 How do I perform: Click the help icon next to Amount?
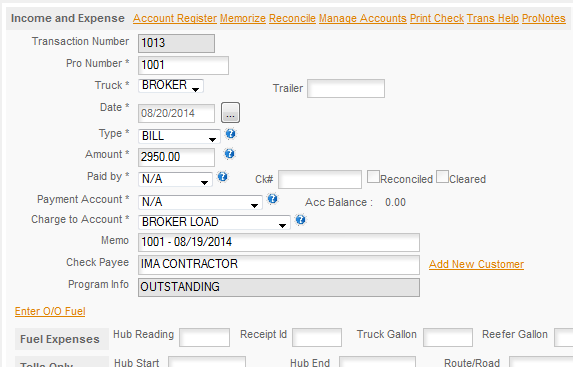(229, 154)
